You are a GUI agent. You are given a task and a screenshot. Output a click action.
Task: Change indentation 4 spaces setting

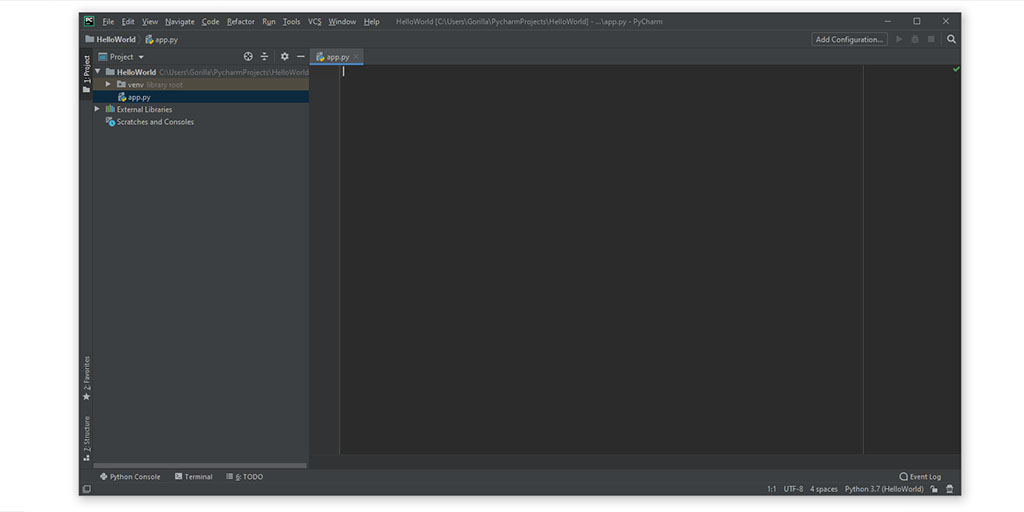(x=824, y=489)
